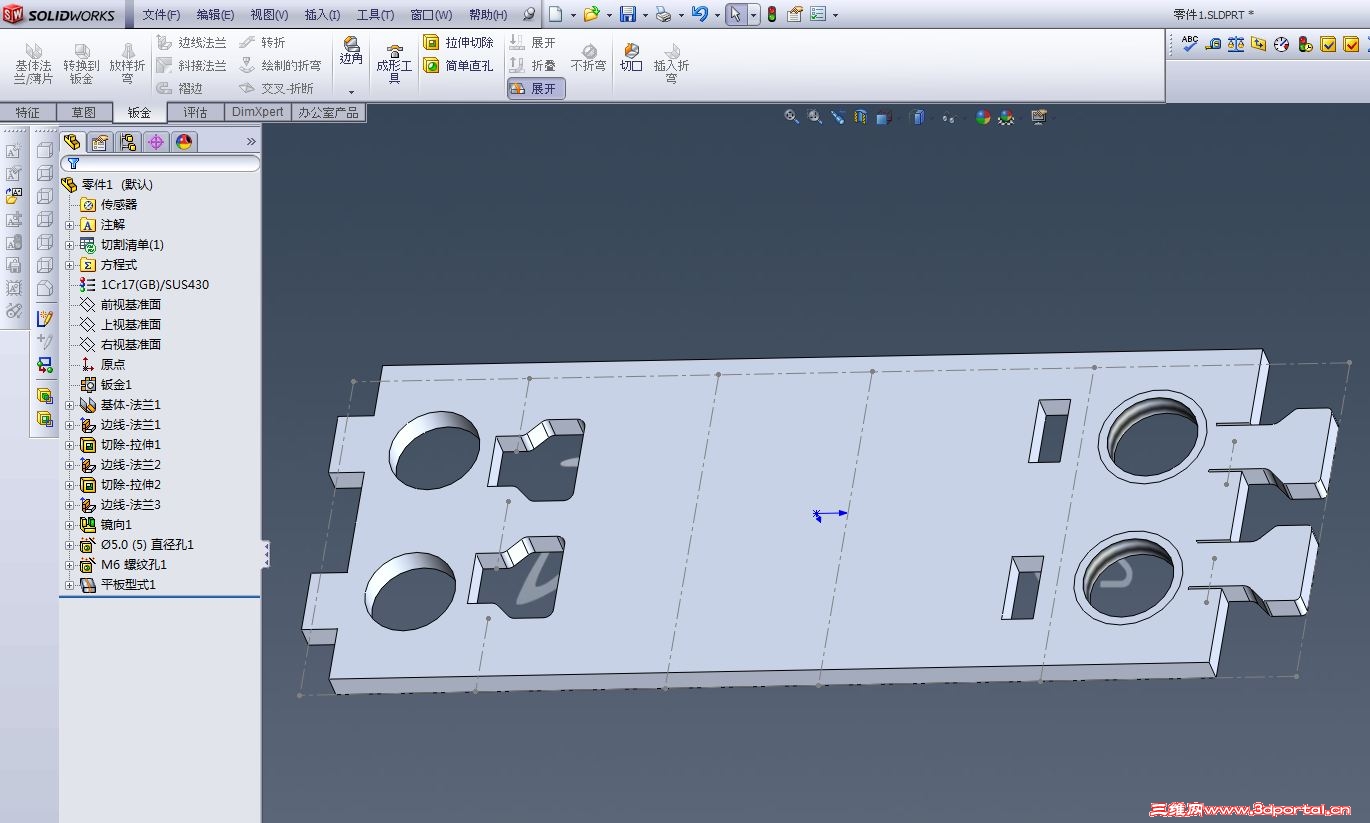Image resolution: width=1370 pixels, height=823 pixels.
Task: Expand the 切割清单(1) cut list node
Action: point(70,245)
